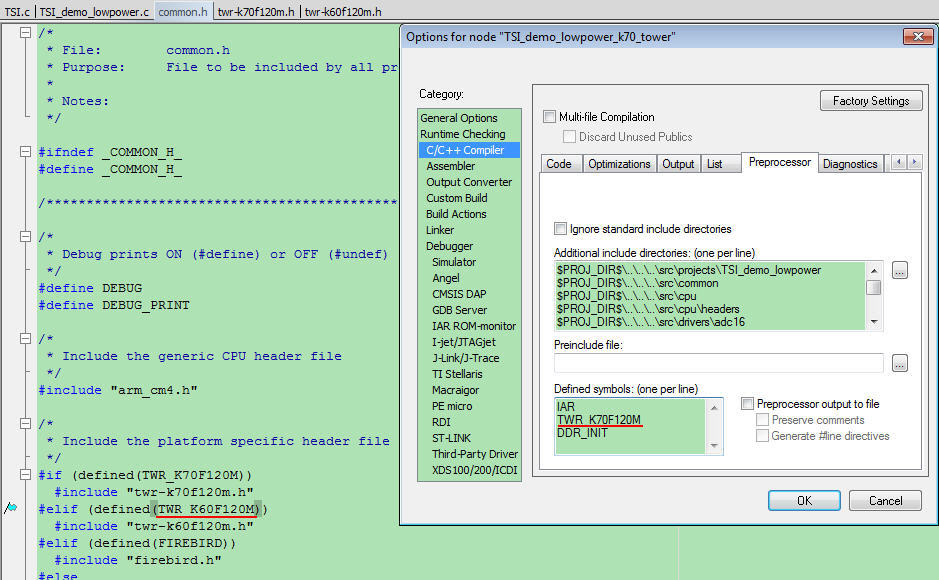Viewport: 939px width, 580px height.
Task: Open twr-k60f120m.h editor tab
Action: [x=343, y=12]
